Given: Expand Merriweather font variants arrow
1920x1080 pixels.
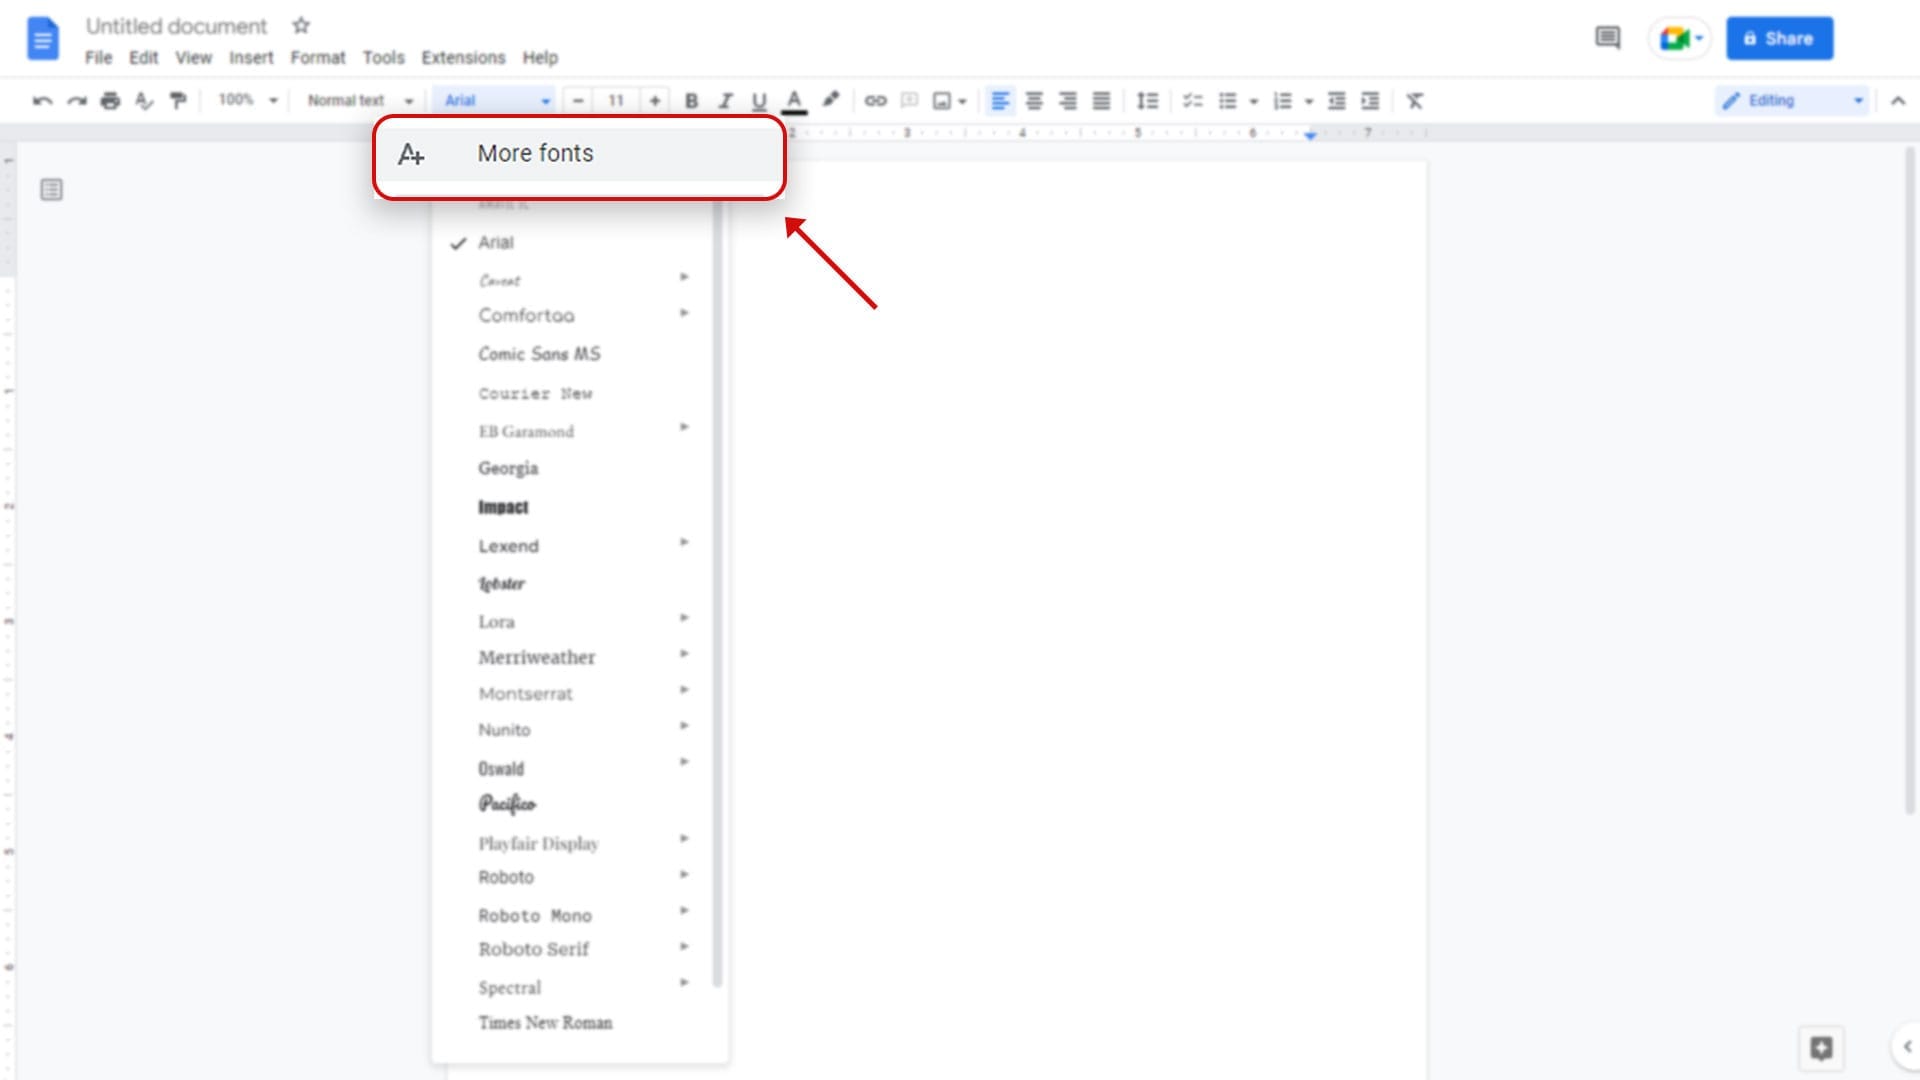Looking at the screenshot, I should coord(684,654).
